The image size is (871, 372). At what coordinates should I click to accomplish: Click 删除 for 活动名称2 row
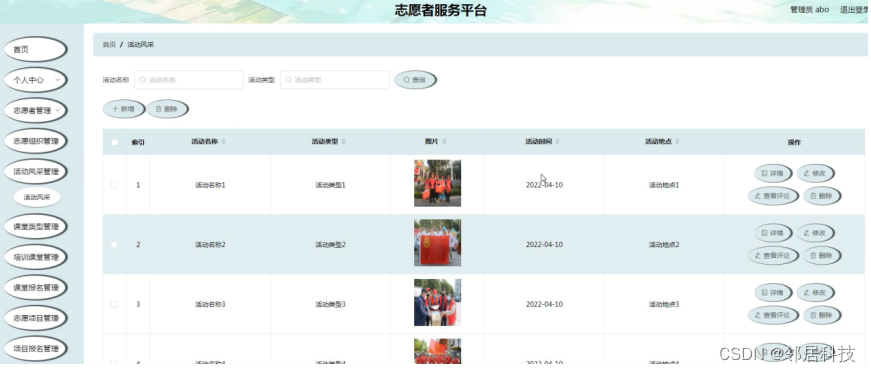[x=822, y=255]
